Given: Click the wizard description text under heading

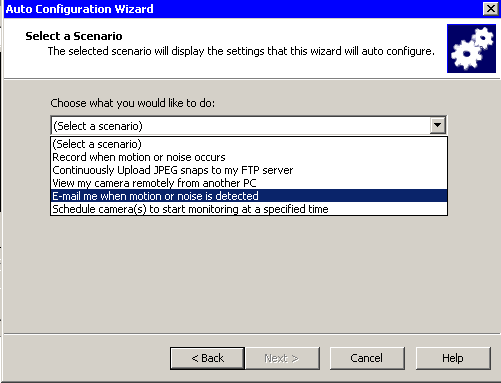Looking at the screenshot, I should pyautogui.click(x=241, y=51).
